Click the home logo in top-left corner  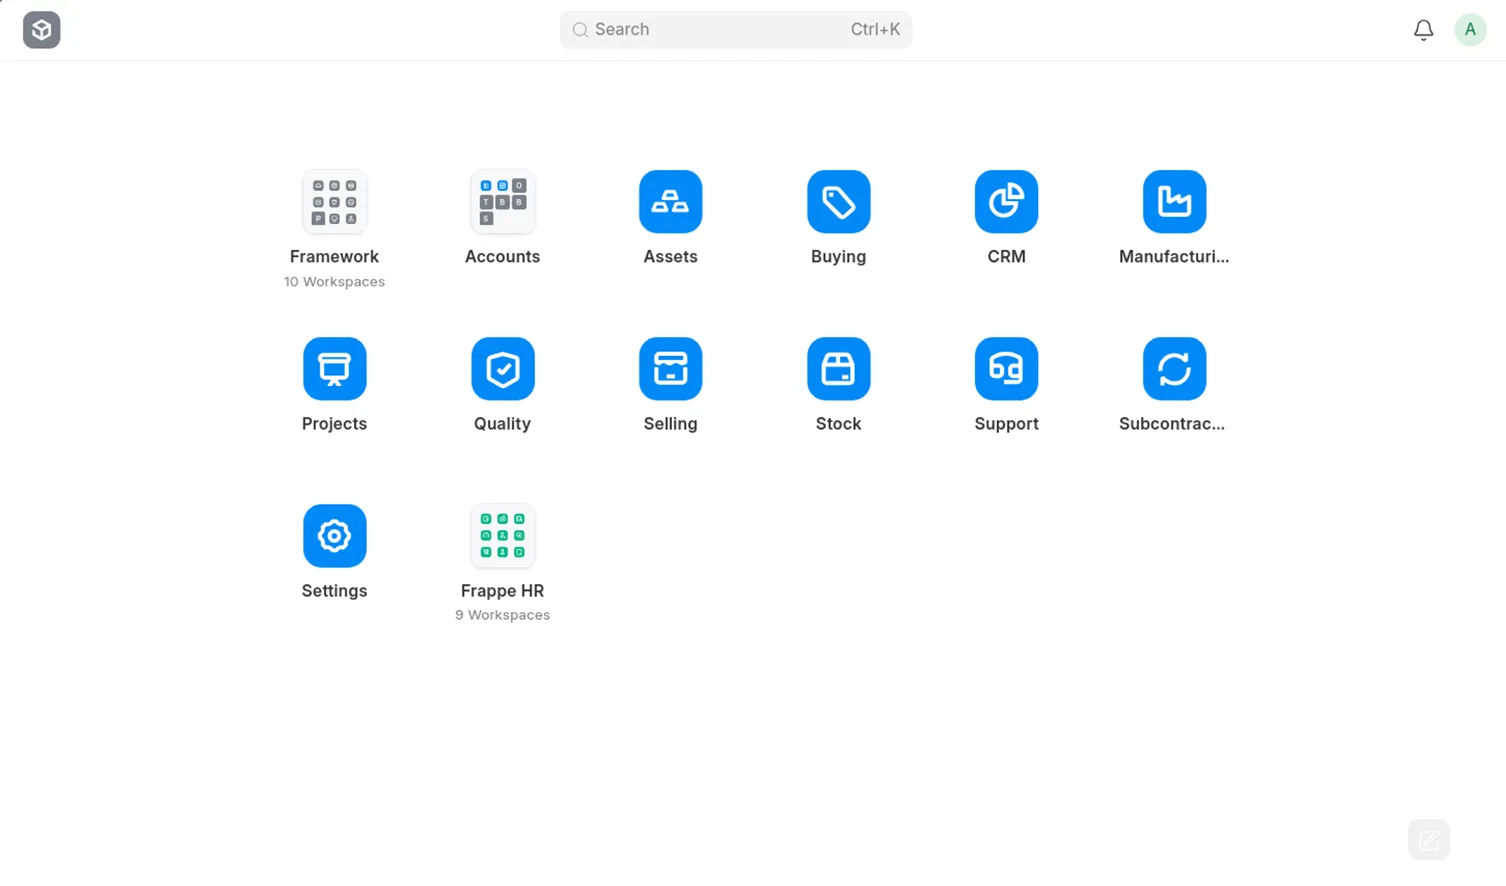(x=42, y=30)
